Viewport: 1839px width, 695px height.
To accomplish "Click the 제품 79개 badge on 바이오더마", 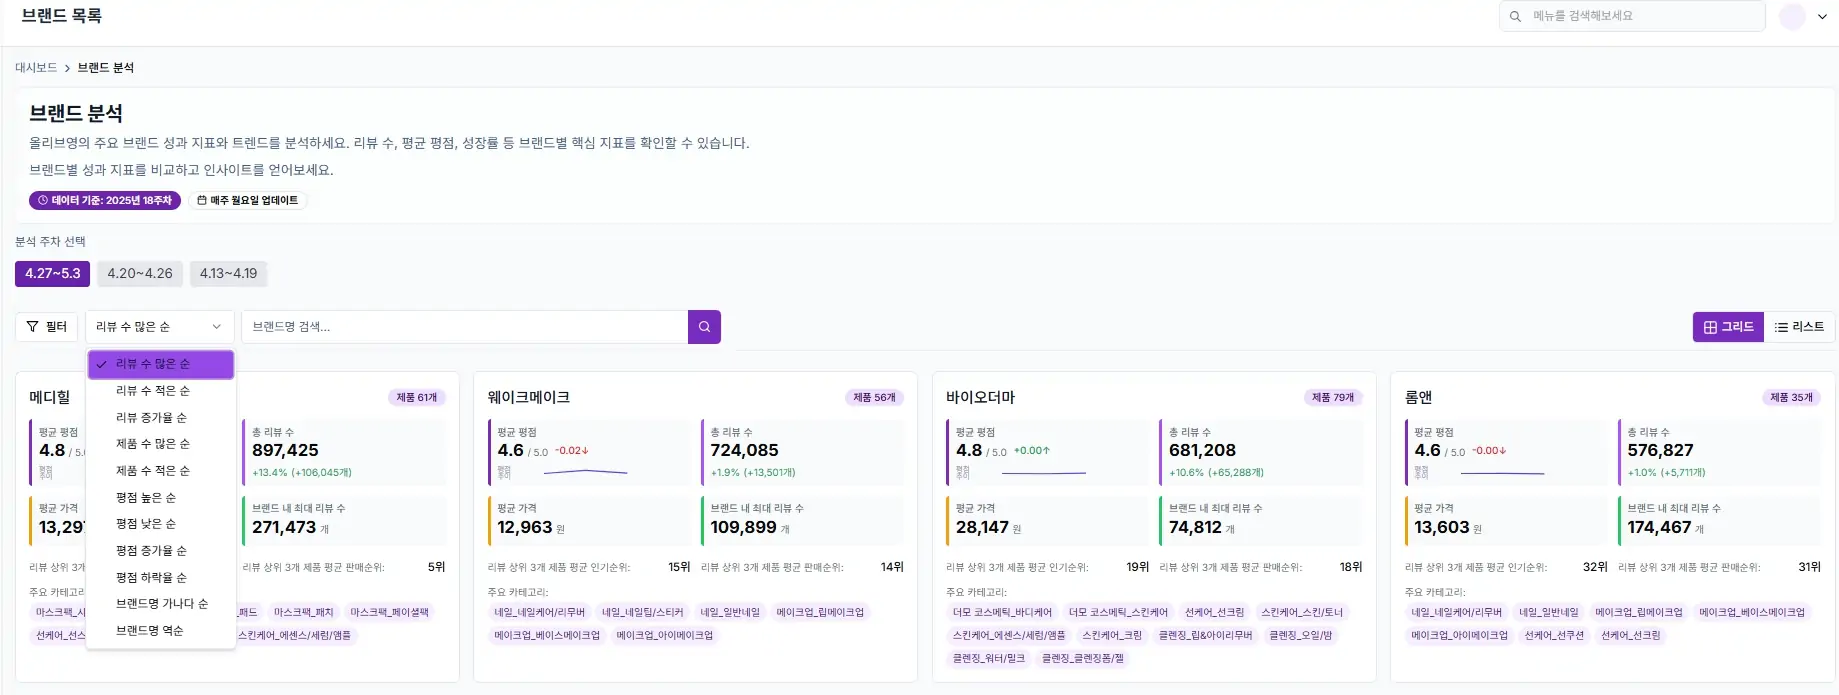I will coord(1333,397).
